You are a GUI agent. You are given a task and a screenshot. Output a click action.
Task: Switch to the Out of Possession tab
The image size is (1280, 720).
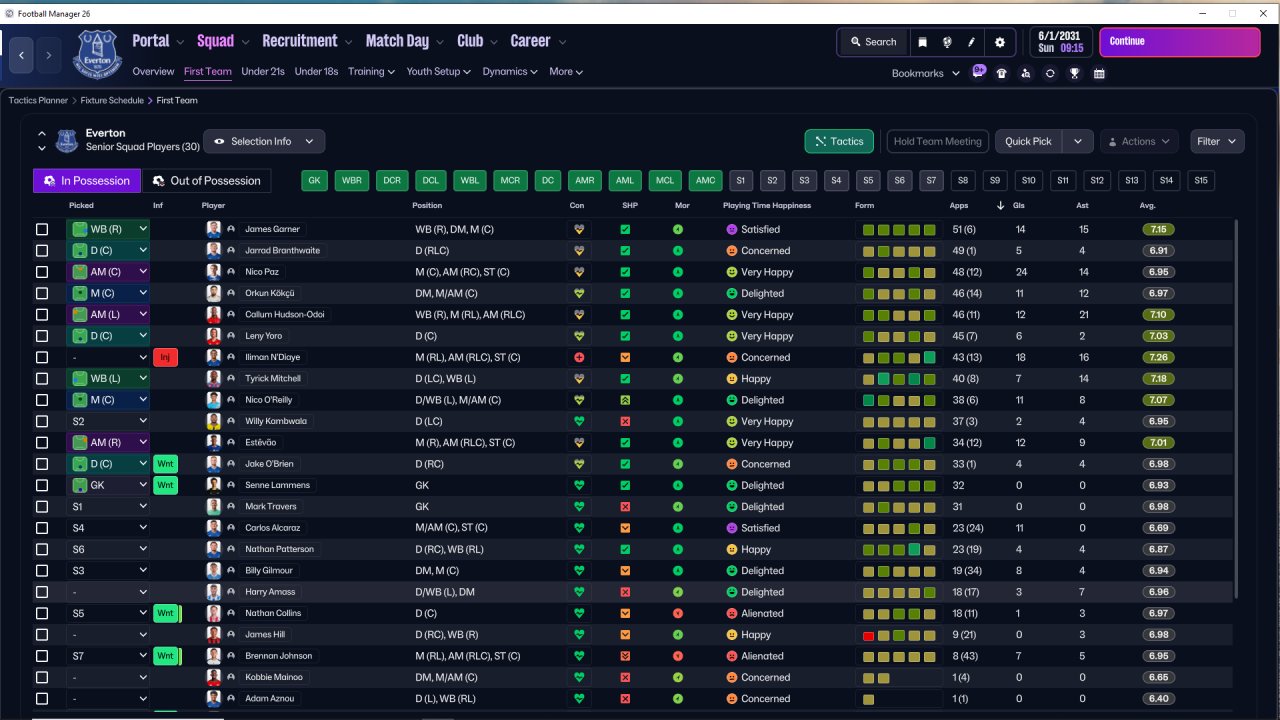206,181
